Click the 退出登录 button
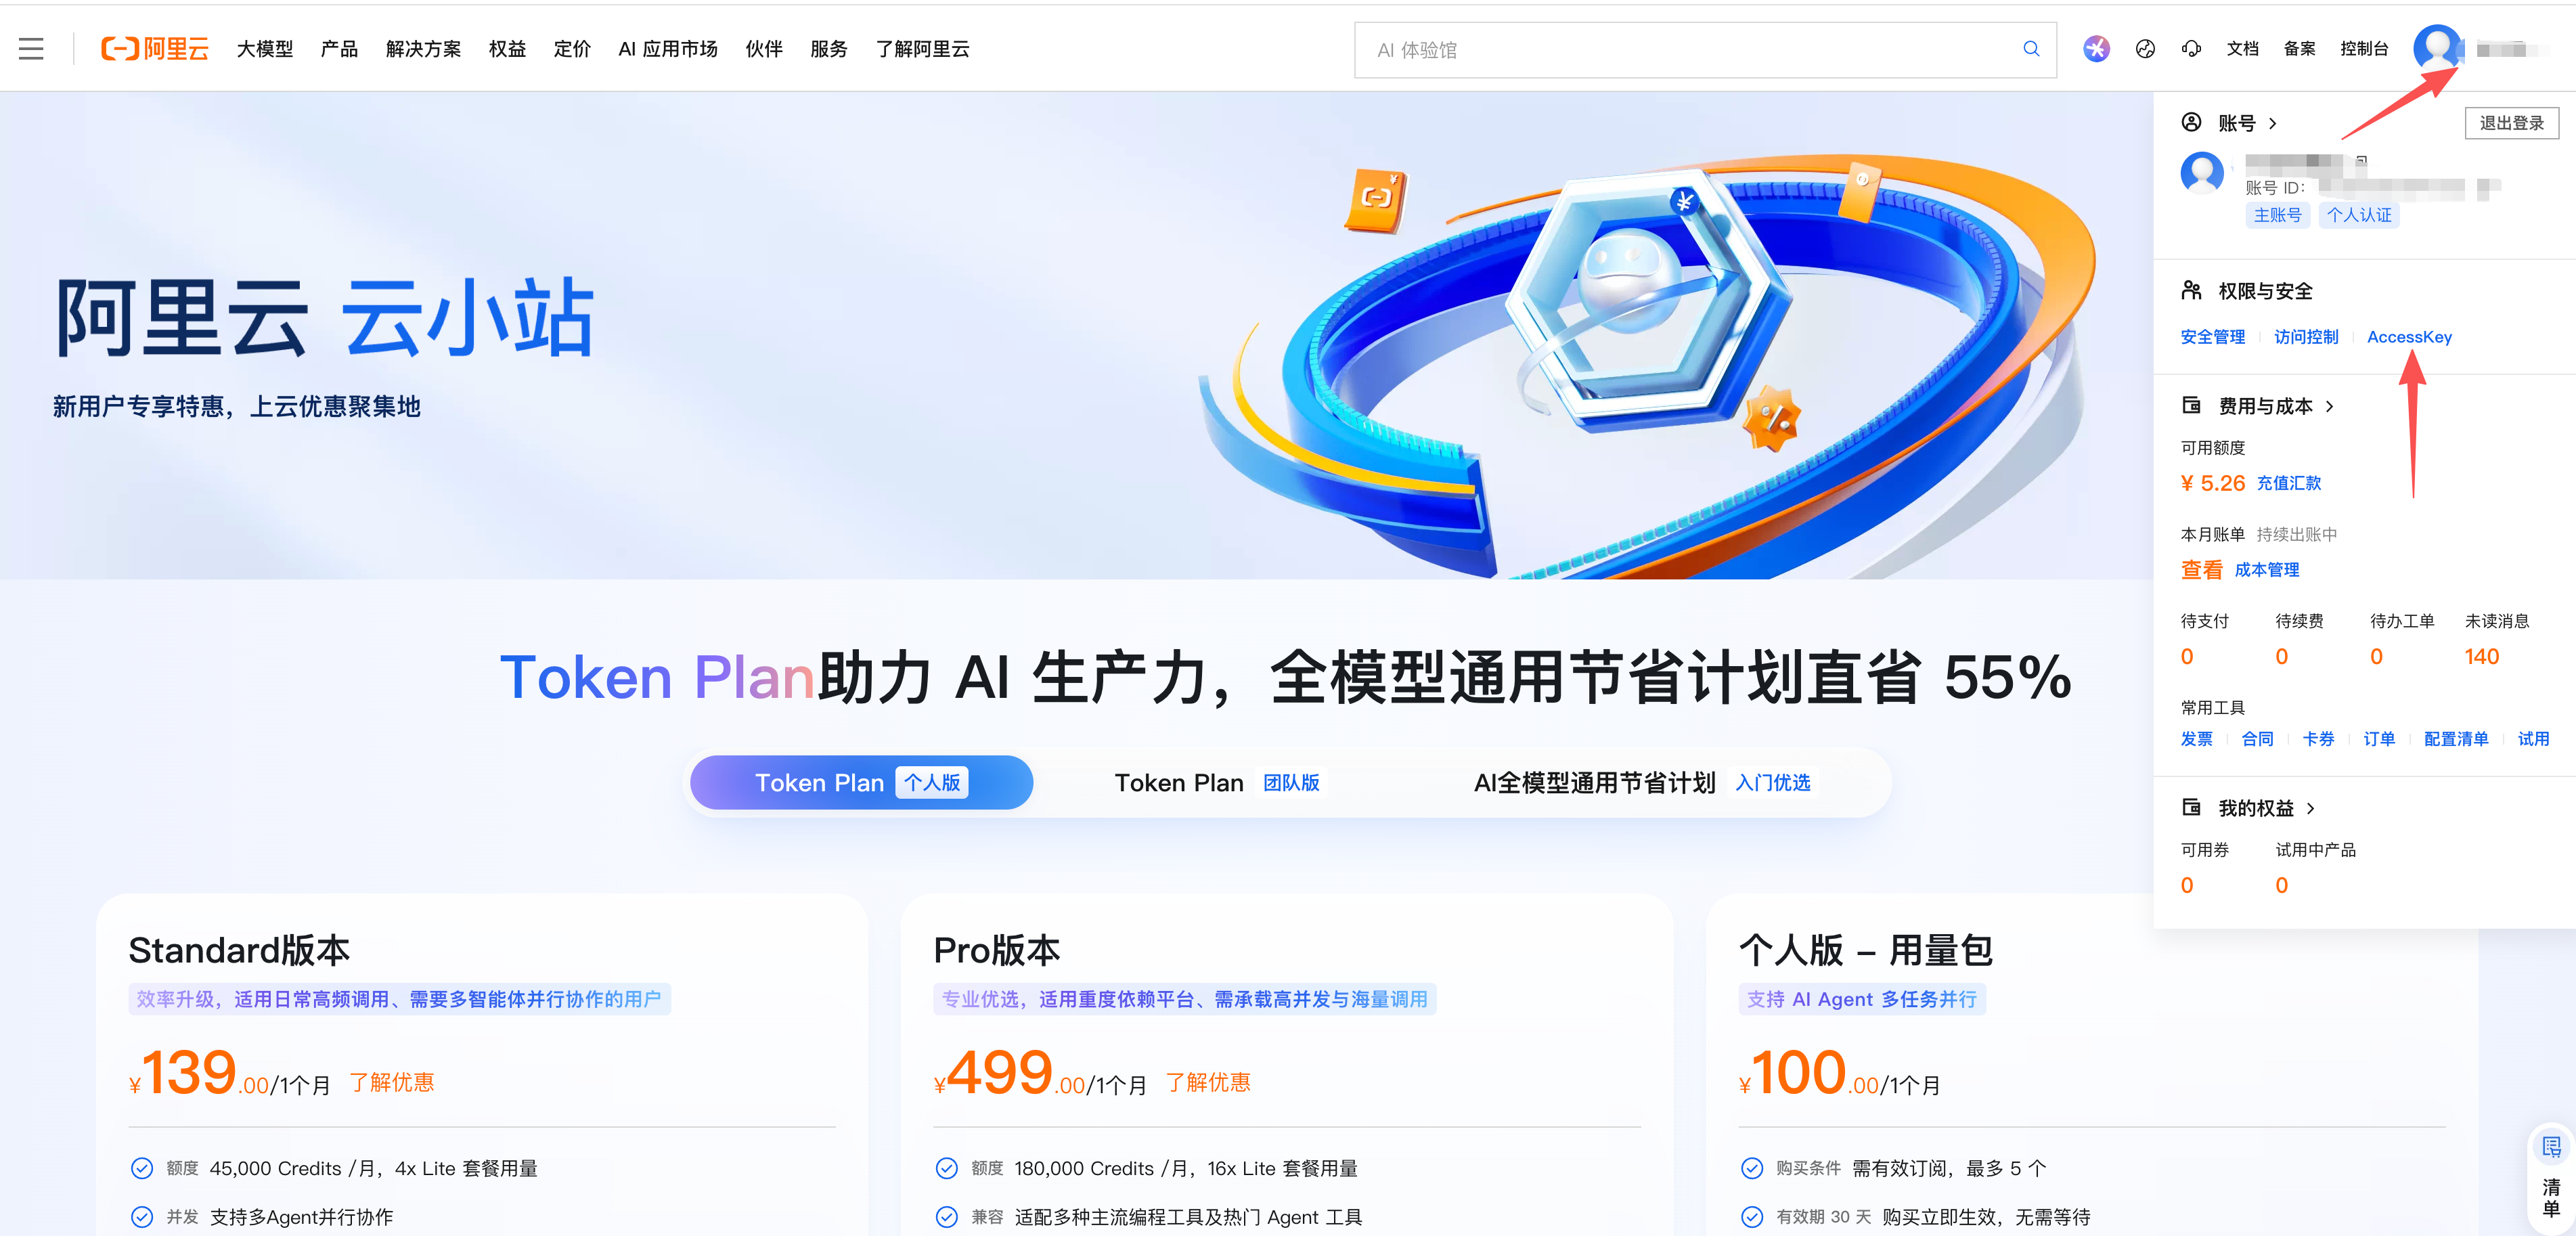Screen dimensions: 2576x1236 pyautogui.click(x=2511, y=123)
